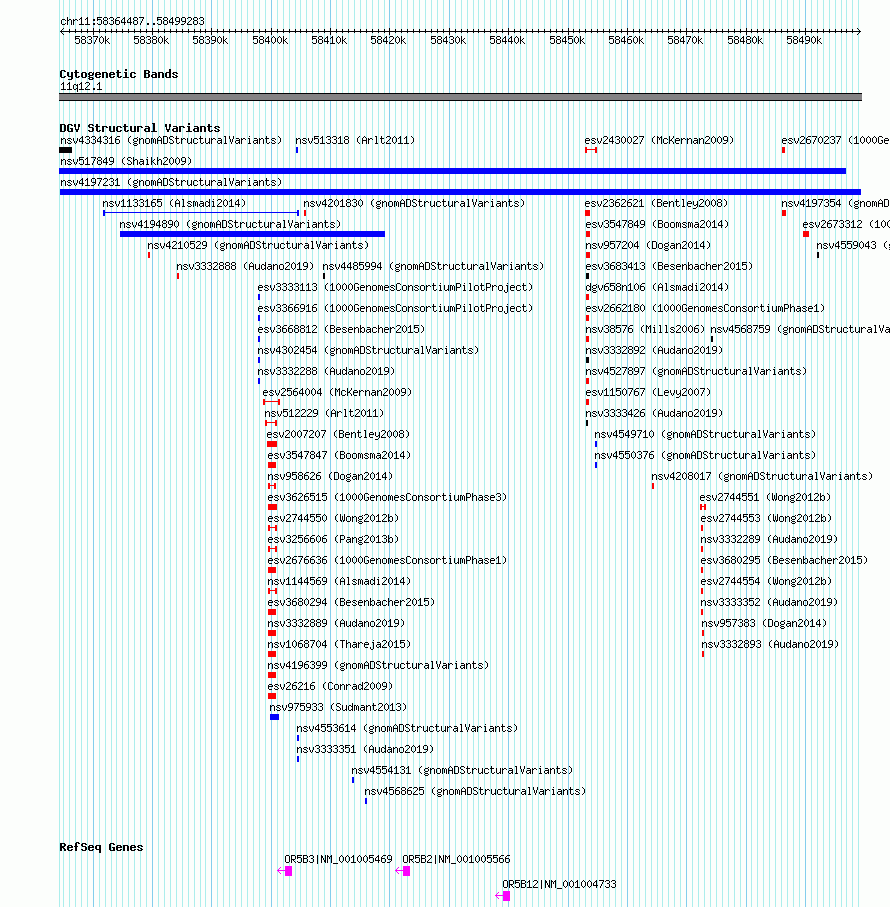Click esv2676636 1000Genomes Phase1 label

point(387,561)
